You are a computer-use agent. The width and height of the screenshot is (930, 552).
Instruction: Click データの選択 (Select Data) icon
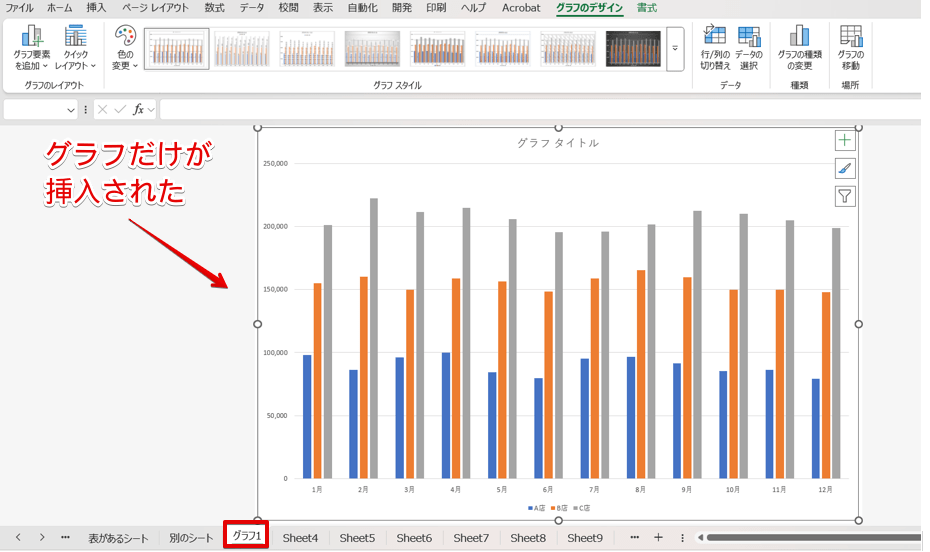coord(748,47)
